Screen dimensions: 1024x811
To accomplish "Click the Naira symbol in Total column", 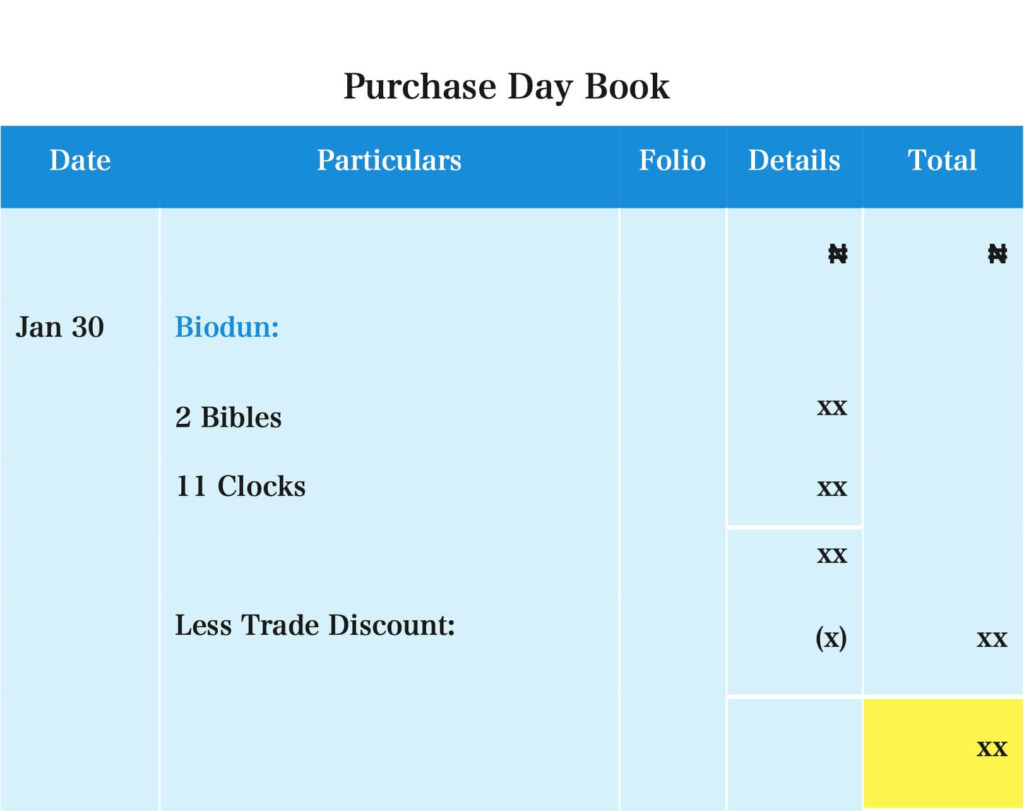I will (x=997, y=254).
